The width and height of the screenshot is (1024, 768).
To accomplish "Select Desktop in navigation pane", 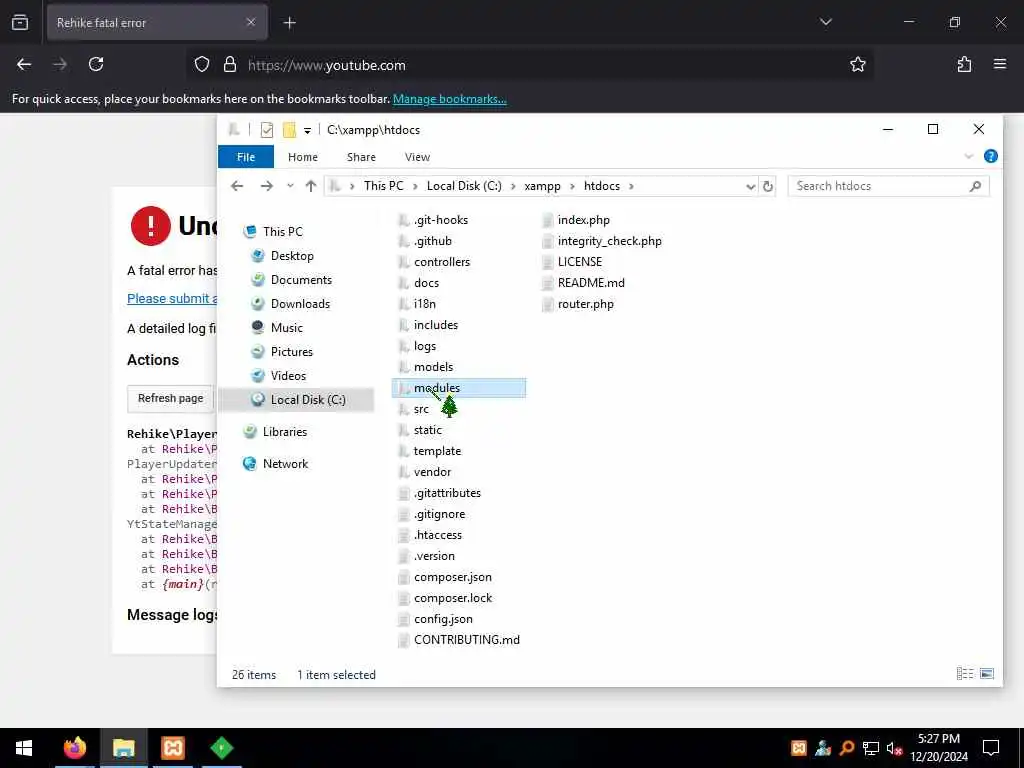I will pyautogui.click(x=292, y=256).
